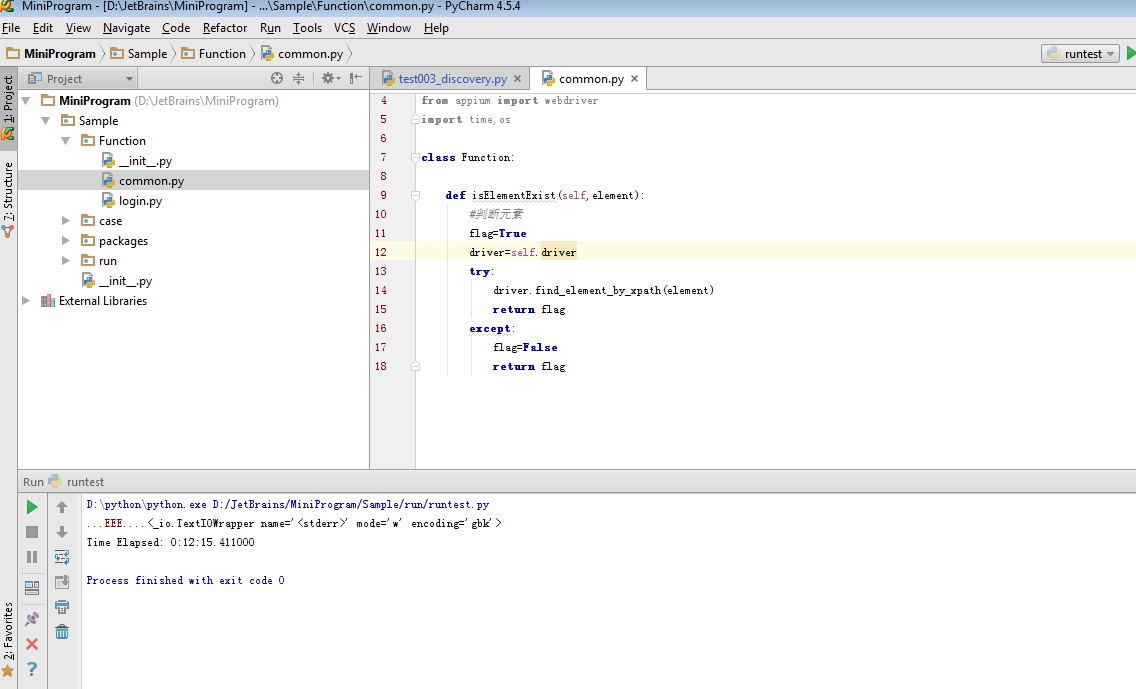Pin the Run tab
The height and width of the screenshot is (689, 1136).
click(32, 619)
